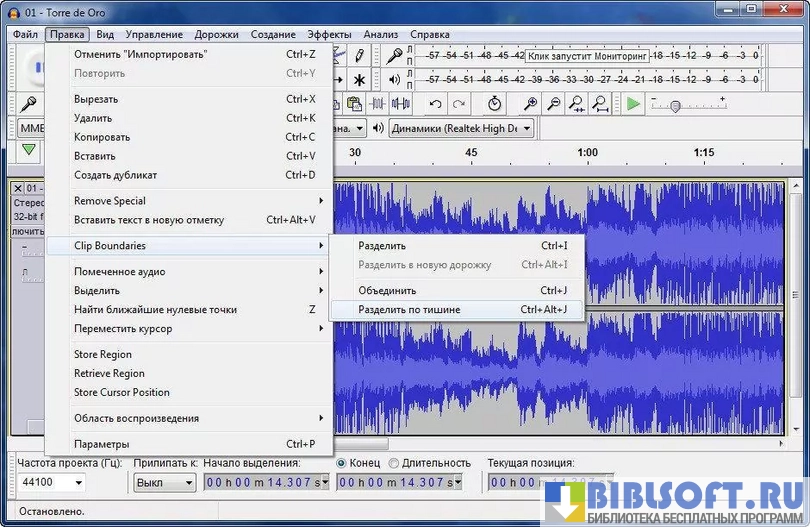Viewport: 810px width, 527px height.
Task: Adjust the playback speed slider
Action: coord(675,105)
